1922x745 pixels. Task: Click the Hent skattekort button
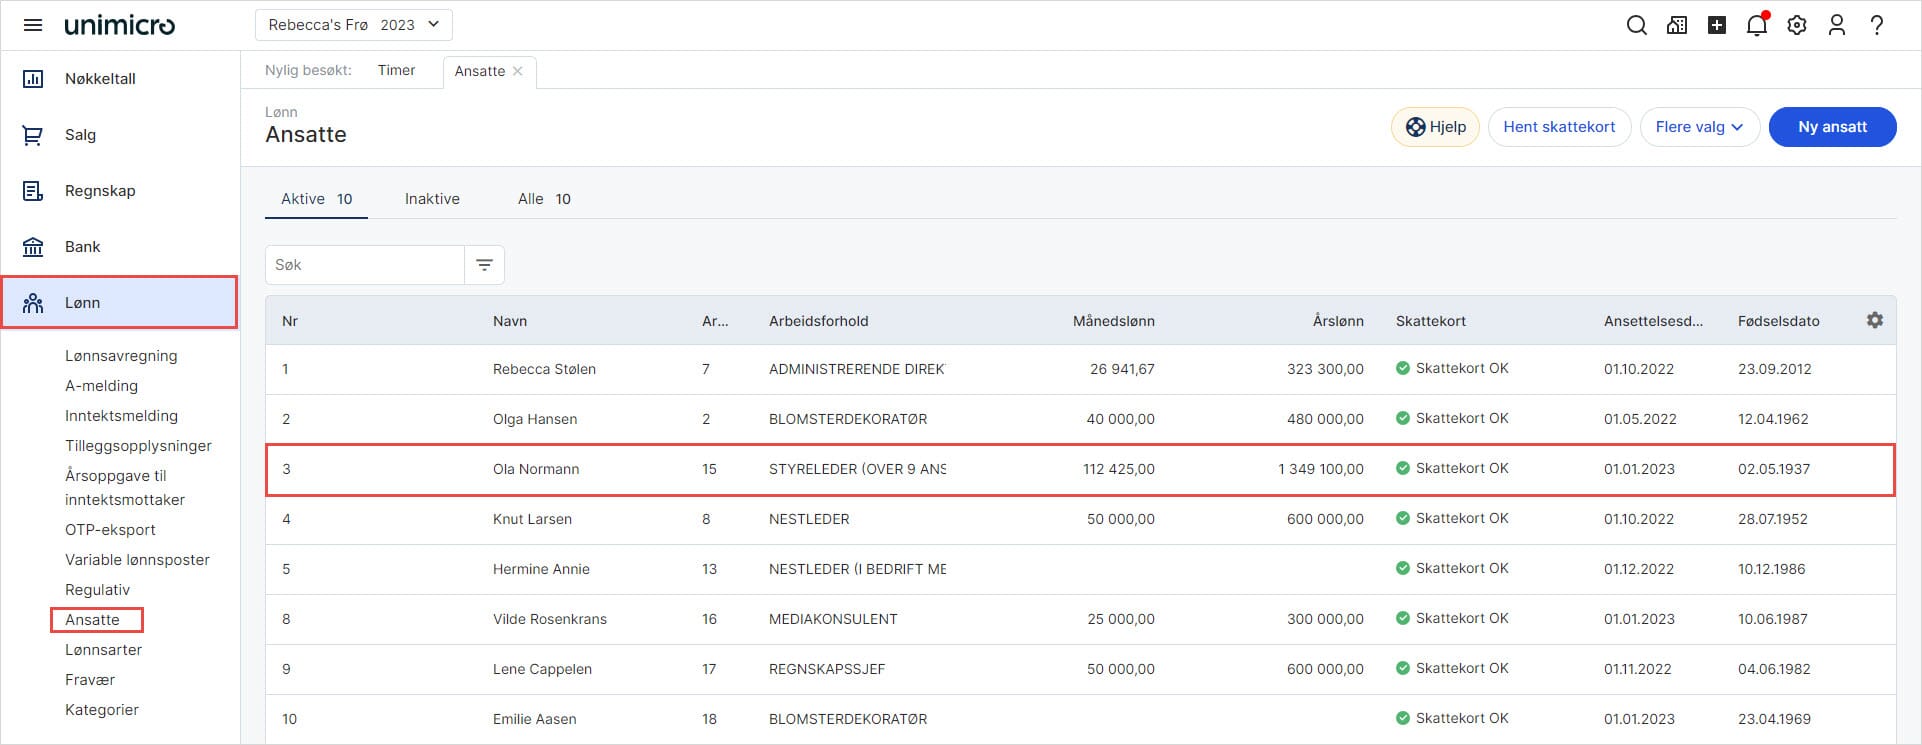click(1558, 127)
